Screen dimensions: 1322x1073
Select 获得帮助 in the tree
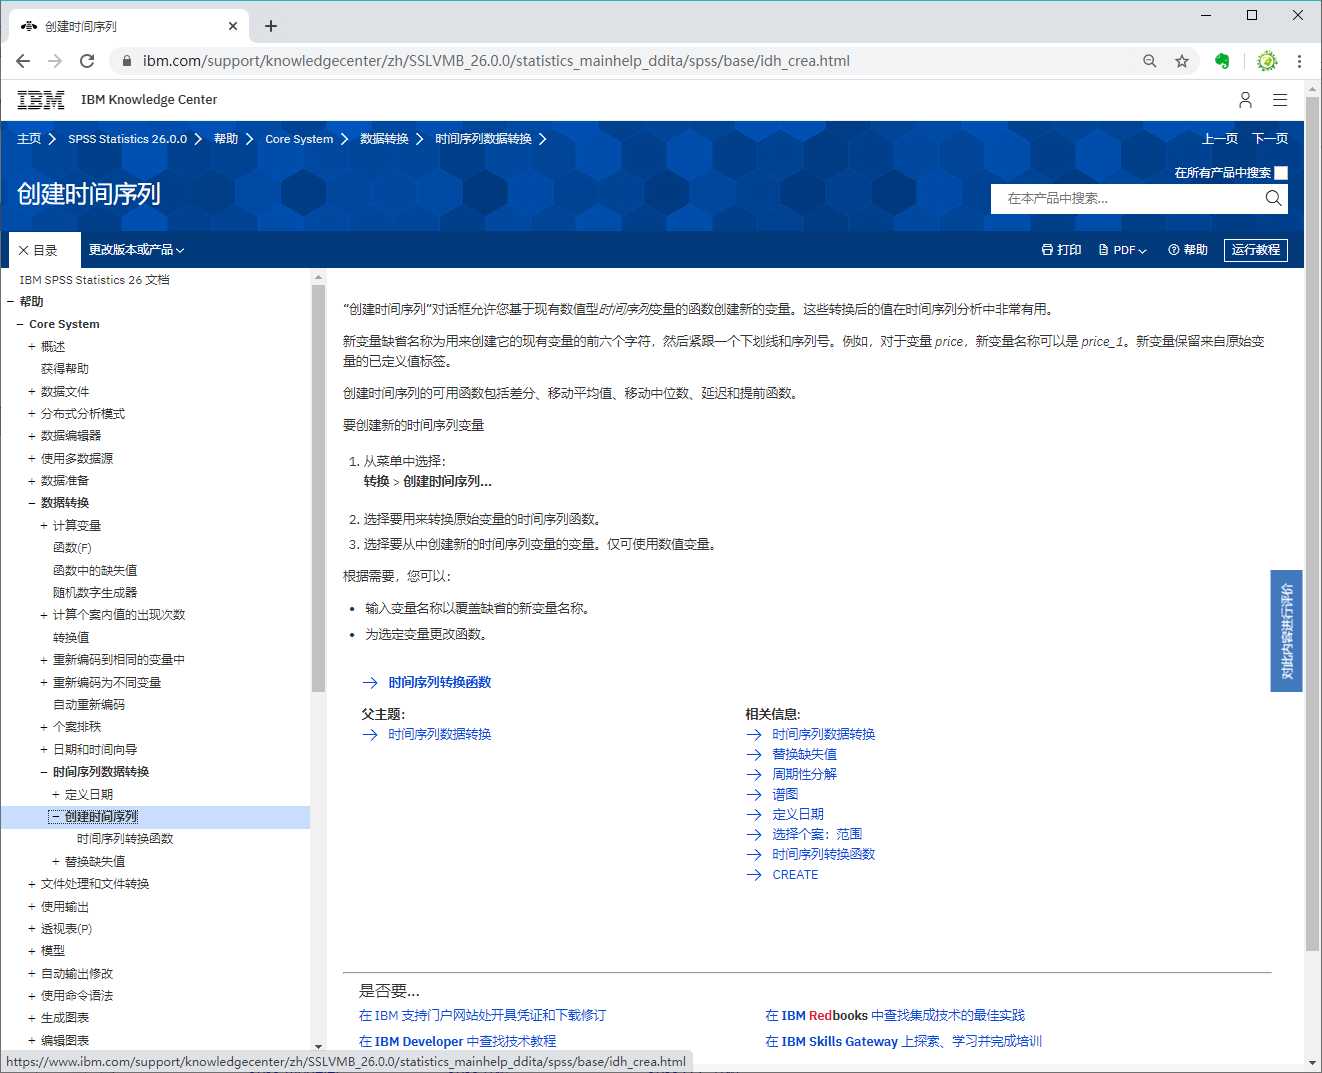(65, 369)
